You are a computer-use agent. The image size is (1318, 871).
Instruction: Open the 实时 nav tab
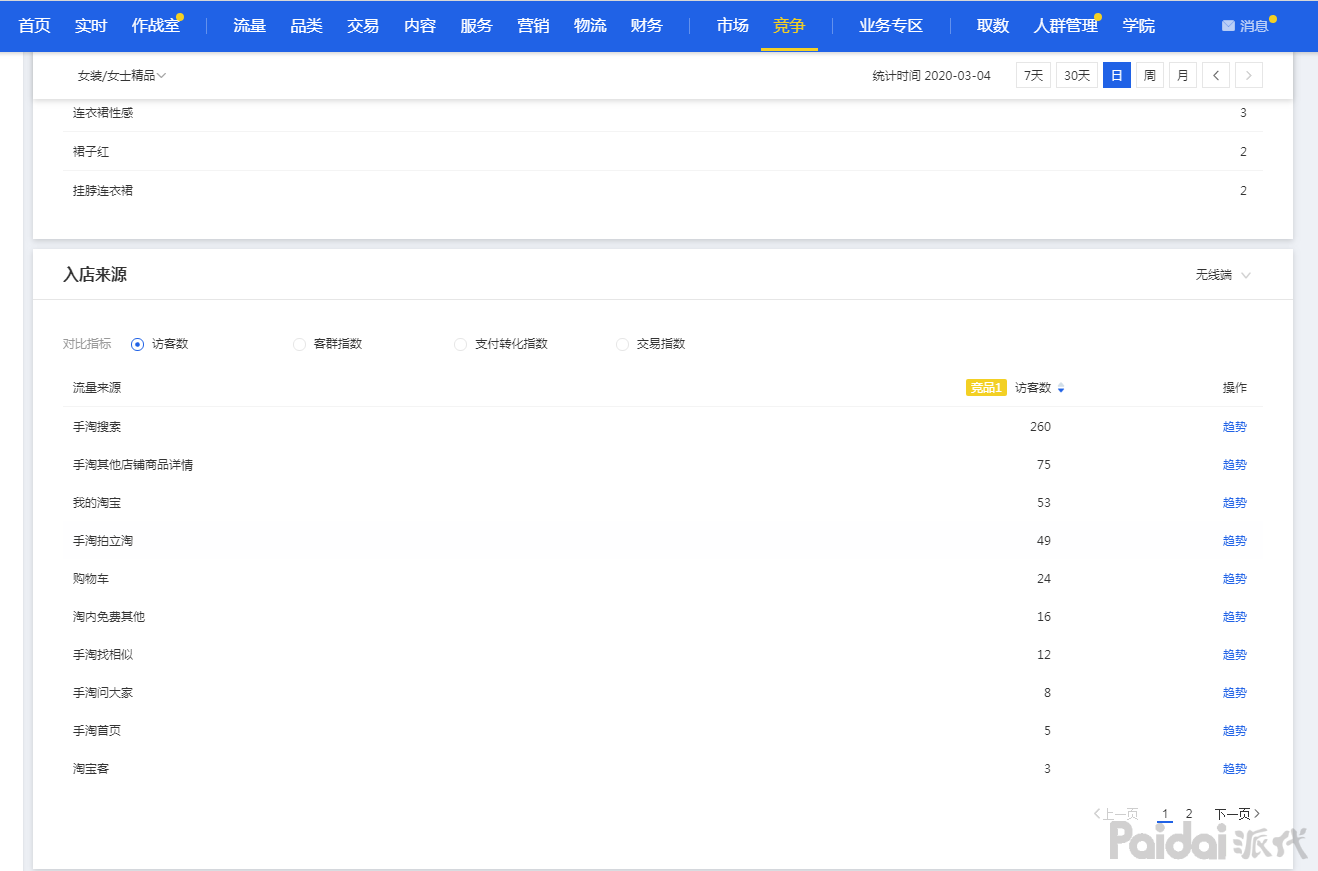(91, 26)
